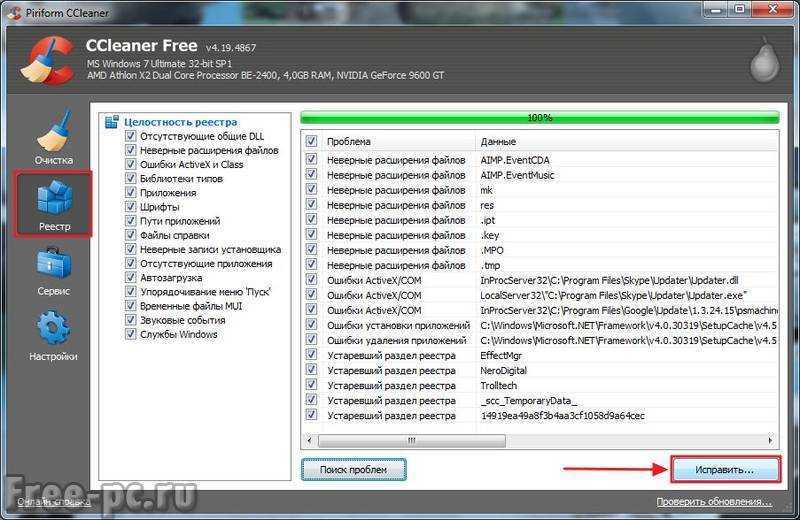
Task: Minimize the CCleaner window
Action: point(716,9)
